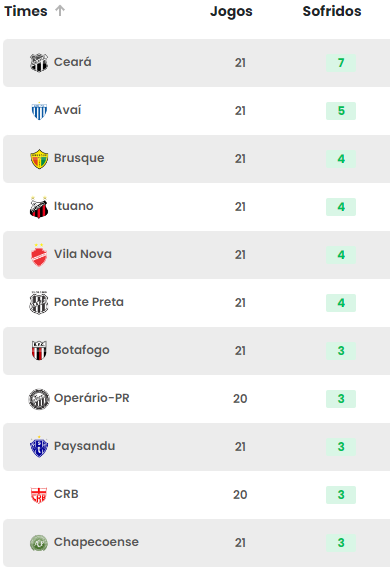390x570 pixels.
Task: Select Ceará's green Sofridos value 7
Action: tap(341, 63)
